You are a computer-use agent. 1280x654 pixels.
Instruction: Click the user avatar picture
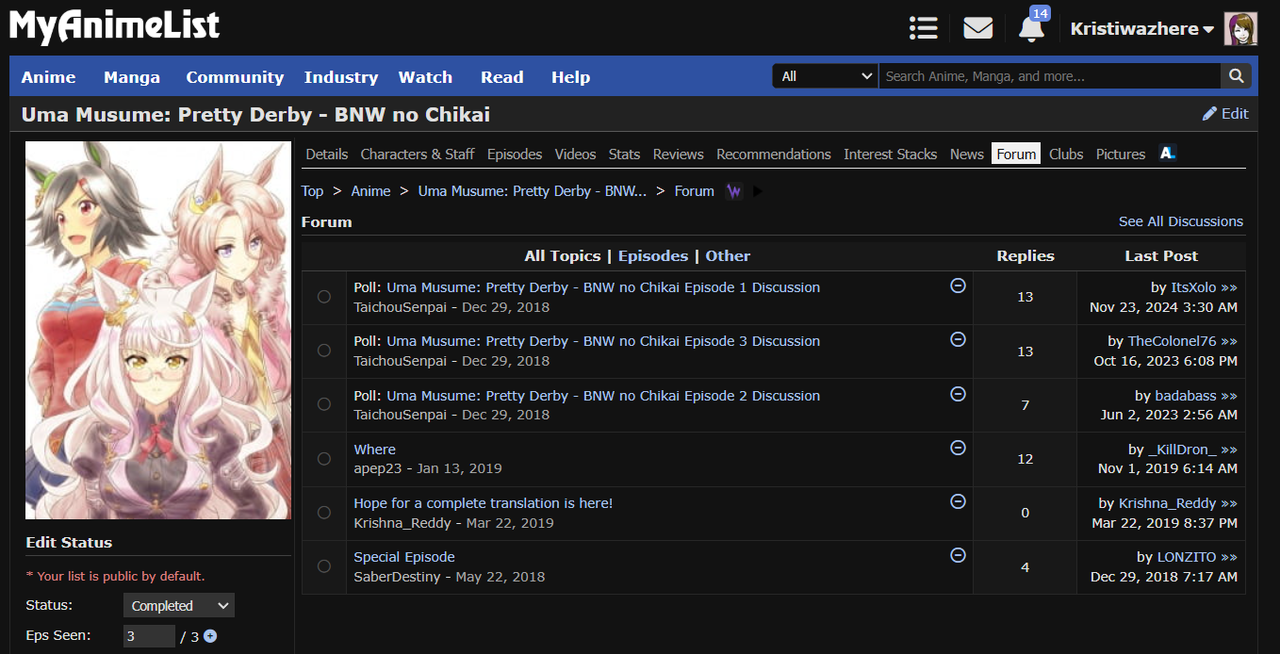1241,29
